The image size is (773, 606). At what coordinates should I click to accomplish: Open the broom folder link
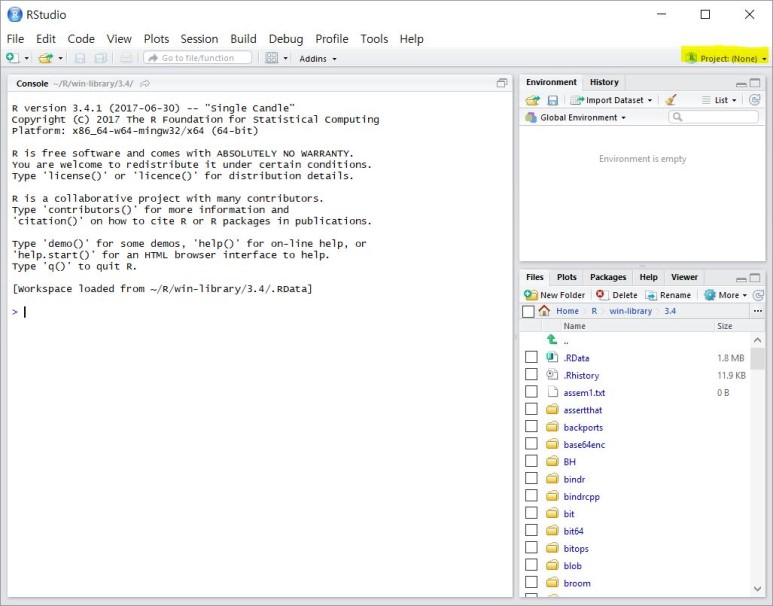(x=577, y=583)
